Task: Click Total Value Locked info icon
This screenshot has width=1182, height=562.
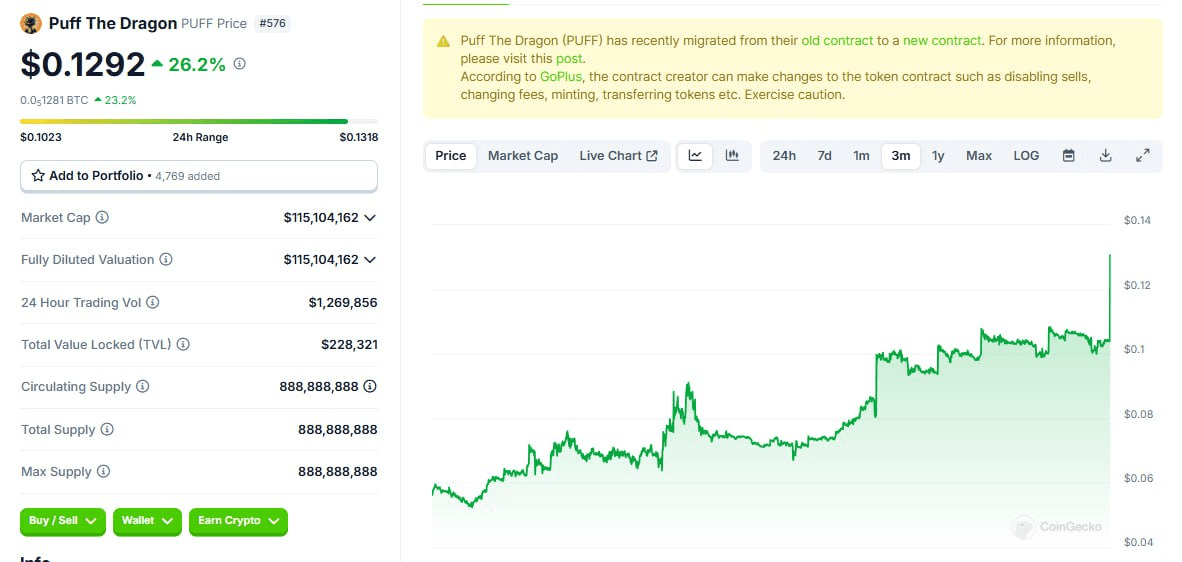Action: click(x=183, y=345)
